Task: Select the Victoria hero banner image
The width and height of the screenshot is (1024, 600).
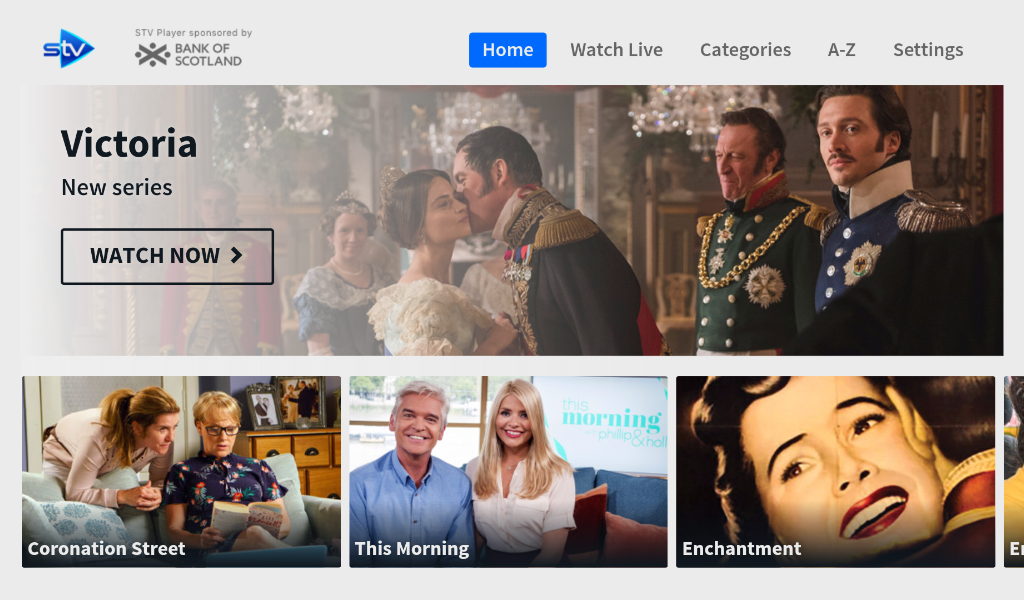Action: click(x=512, y=220)
